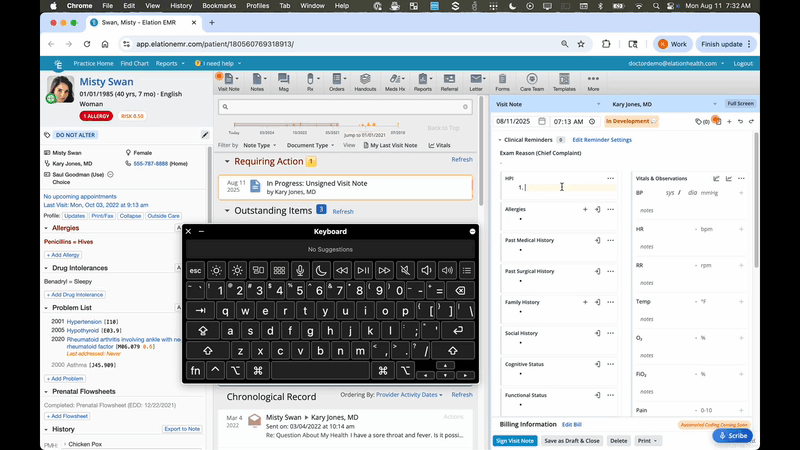This screenshot has height=450, width=800.
Task: Click the Full Screen button
Action: tap(740, 104)
